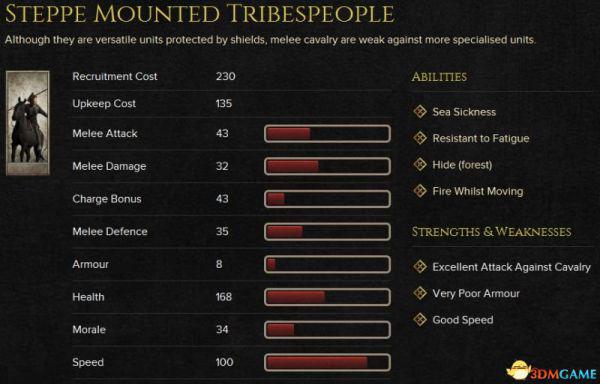Click the Melee Attack stat bar
600x384 pixels.
point(328,134)
